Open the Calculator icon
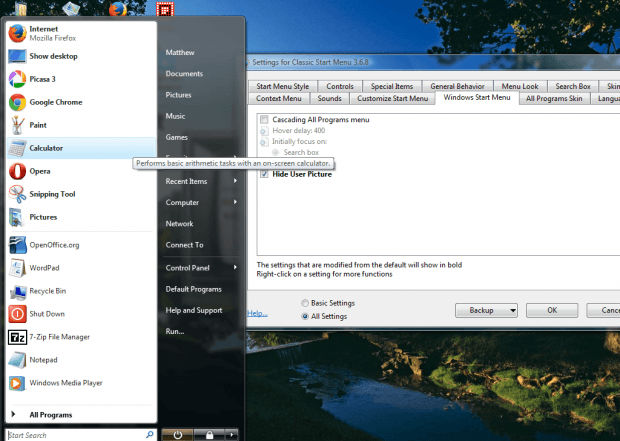Screen dimensions: 620x441 [17, 148]
